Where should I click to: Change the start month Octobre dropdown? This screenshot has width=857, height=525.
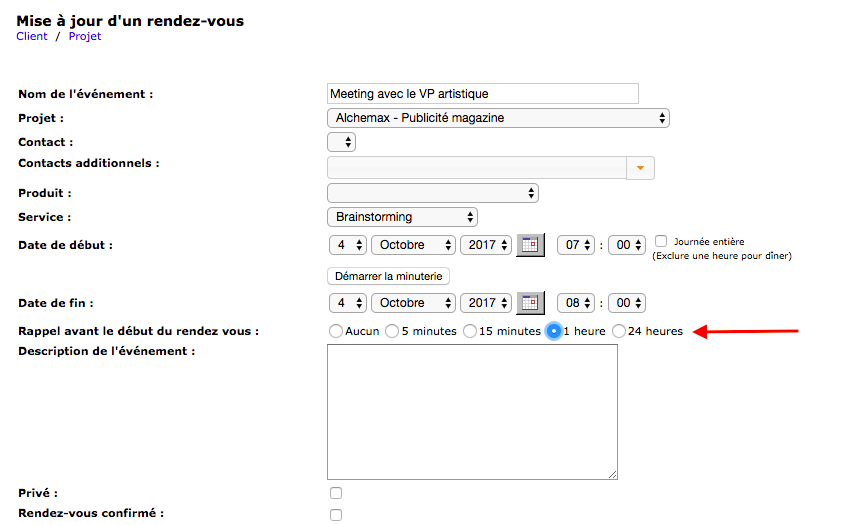tap(413, 245)
